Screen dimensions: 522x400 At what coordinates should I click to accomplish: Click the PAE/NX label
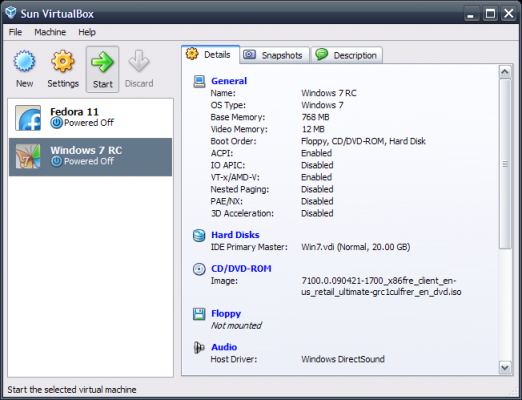pos(226,201)
